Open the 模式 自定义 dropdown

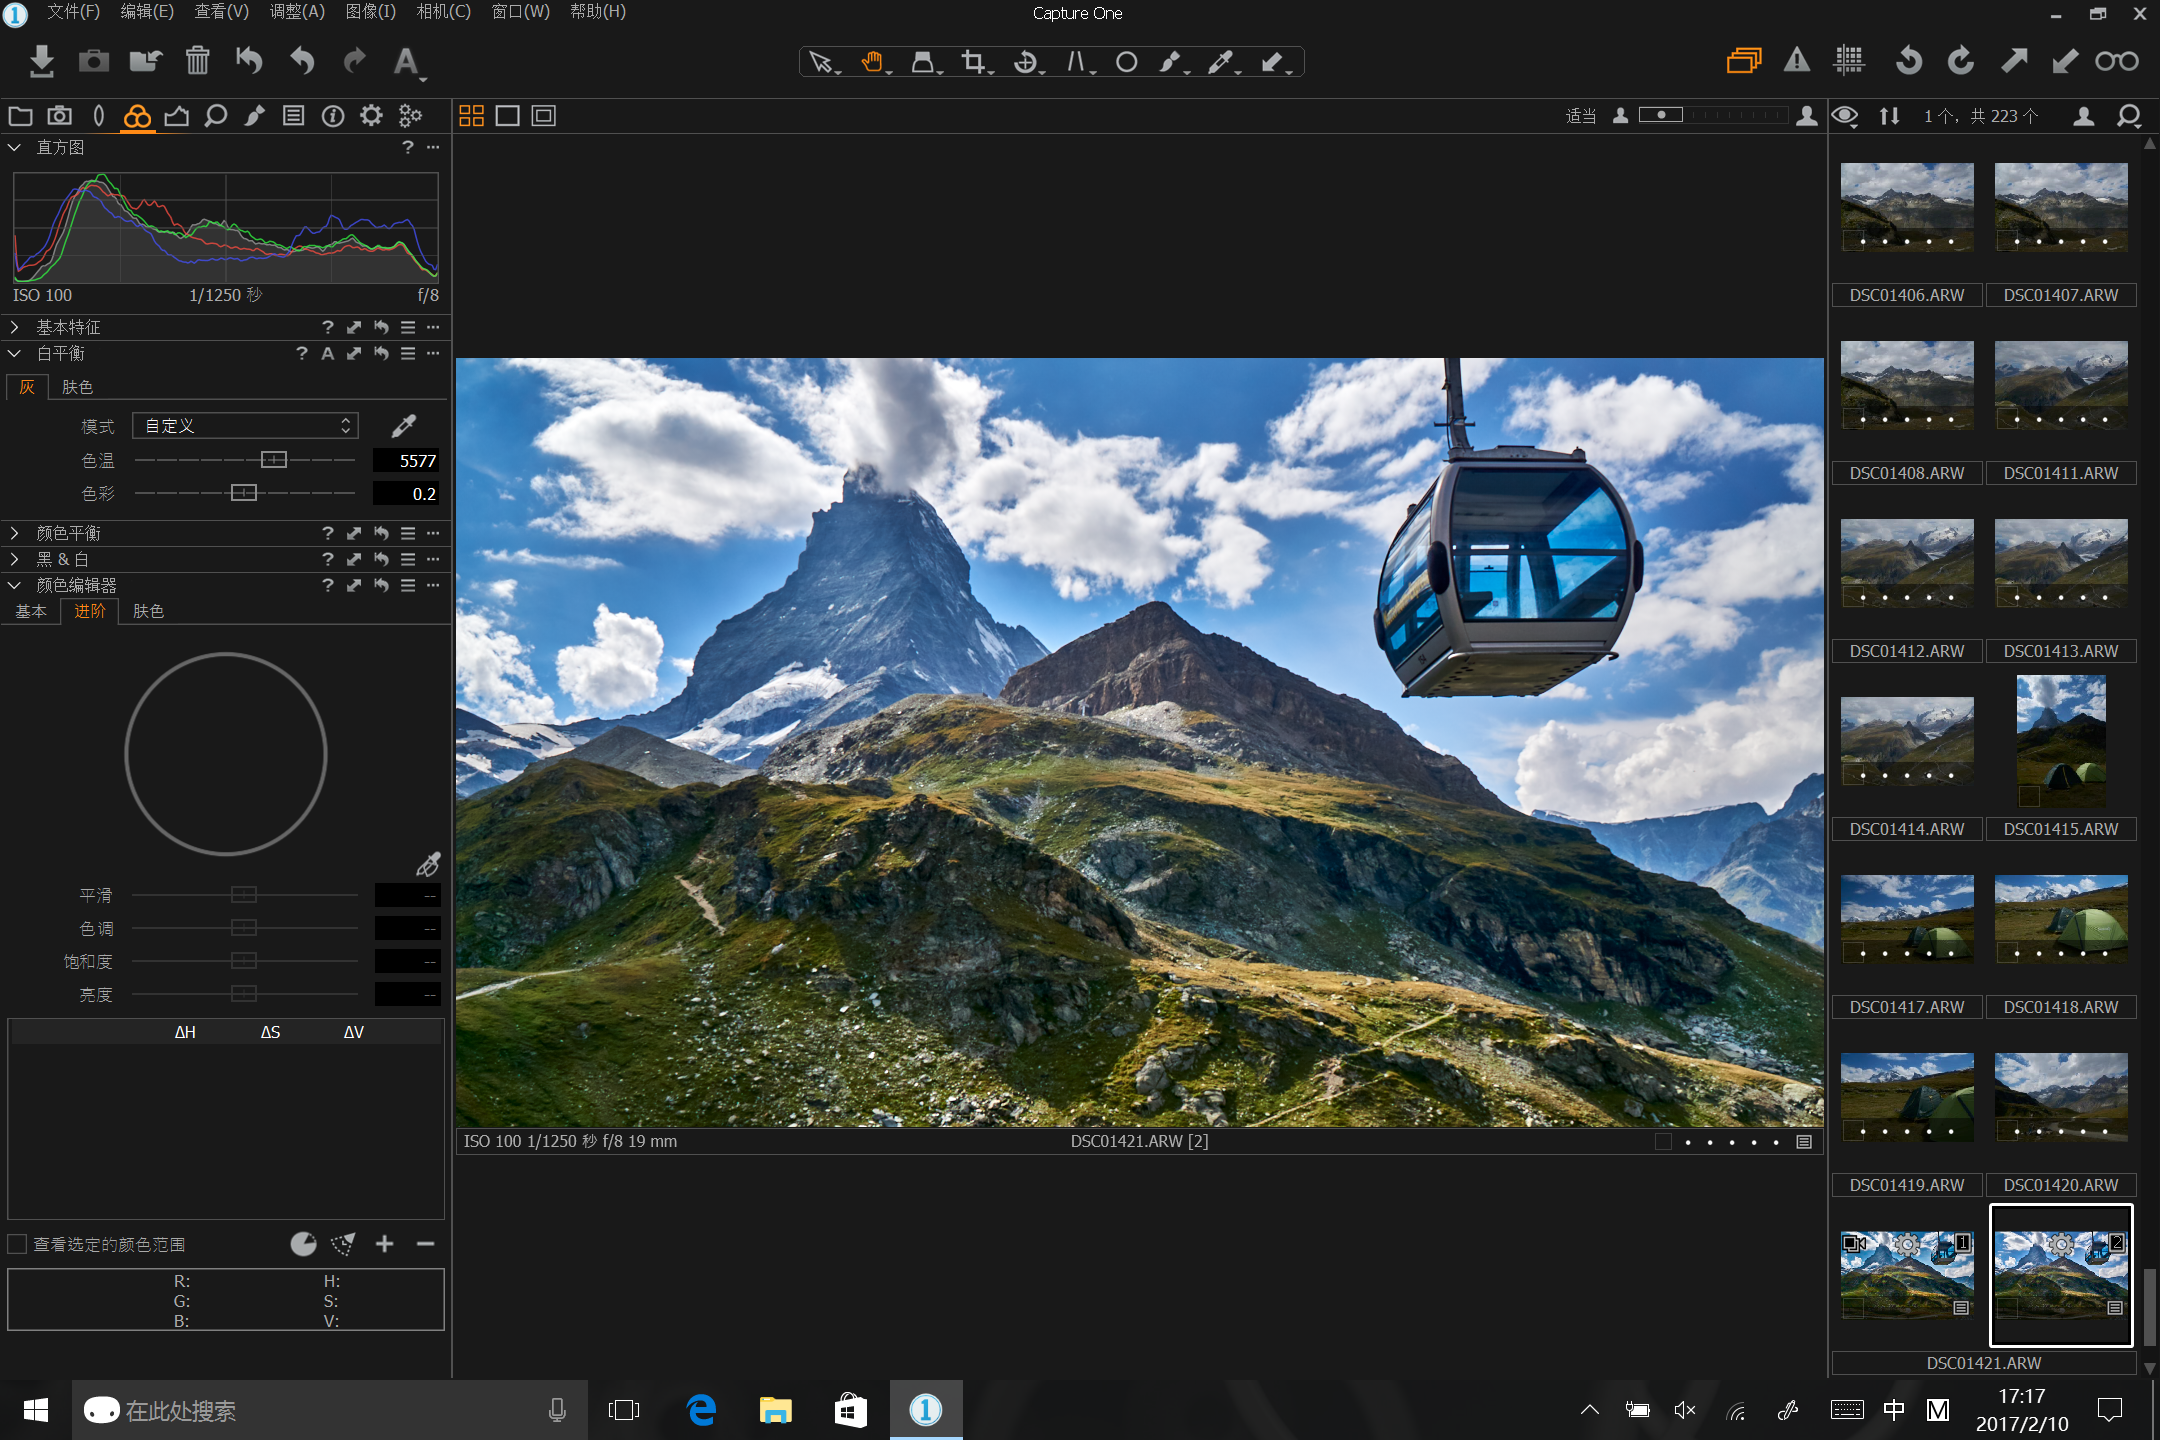point(245,426)
